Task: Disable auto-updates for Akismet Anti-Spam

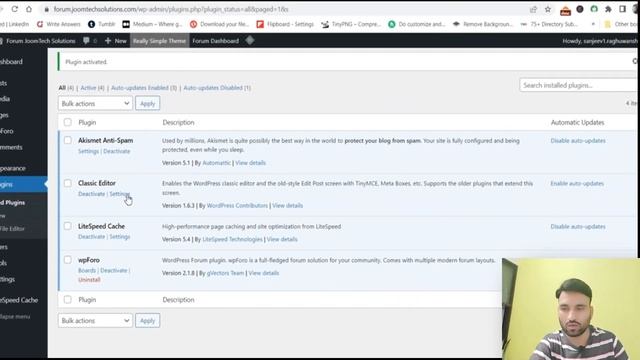Action: (578, 141)
